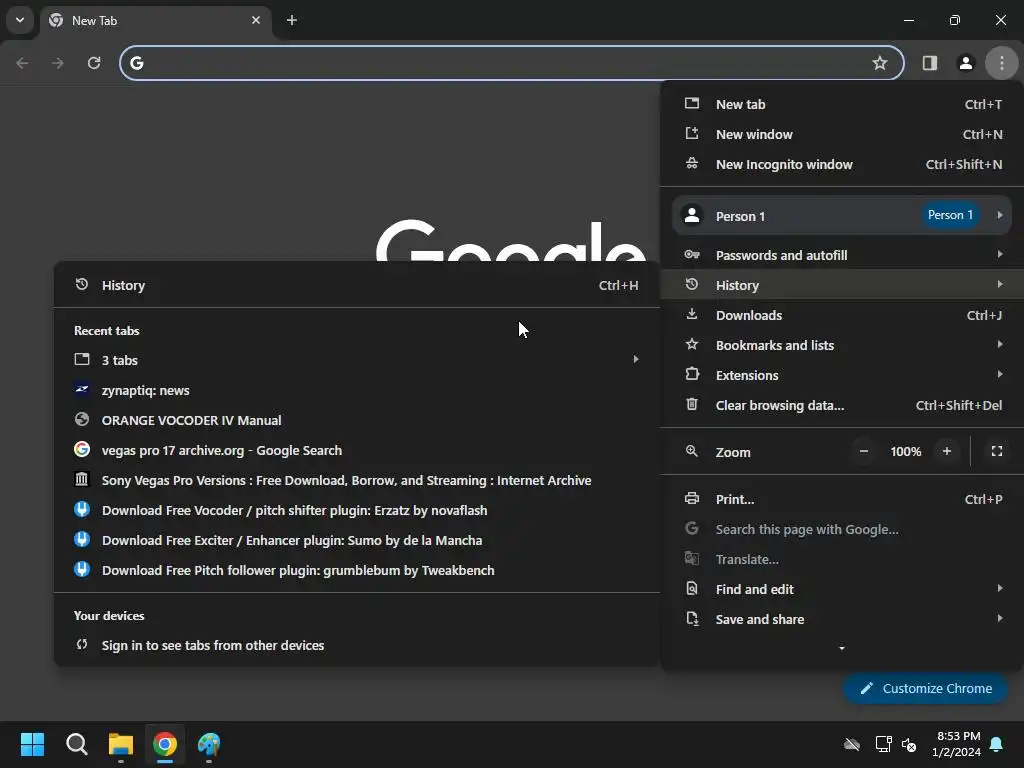Click the Bookmarks star icon in menu

[x=692, y=344]
